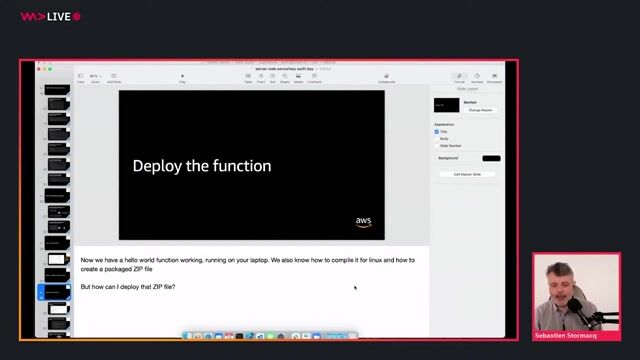Switch to the Document inspector
Image resolution: width=640 pixels, height=360 pixels.
pyautogui.click(x=494, y=78)
